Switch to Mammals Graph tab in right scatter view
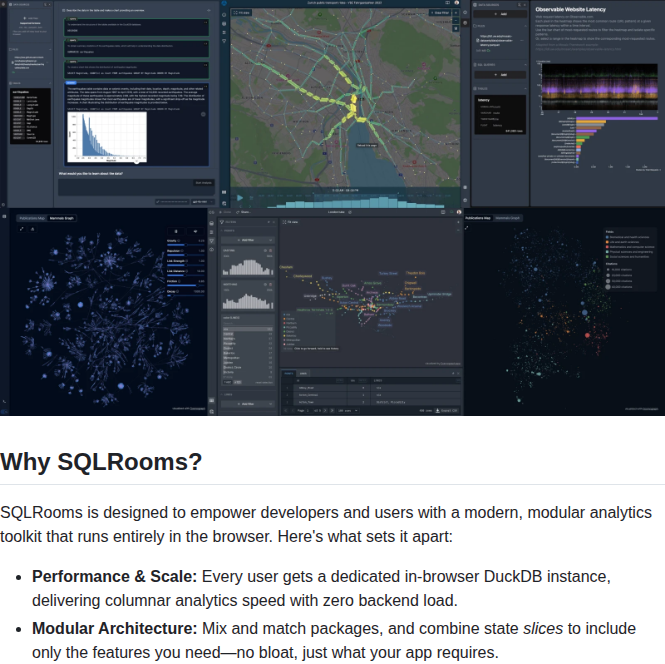 (x=507, y=218)
